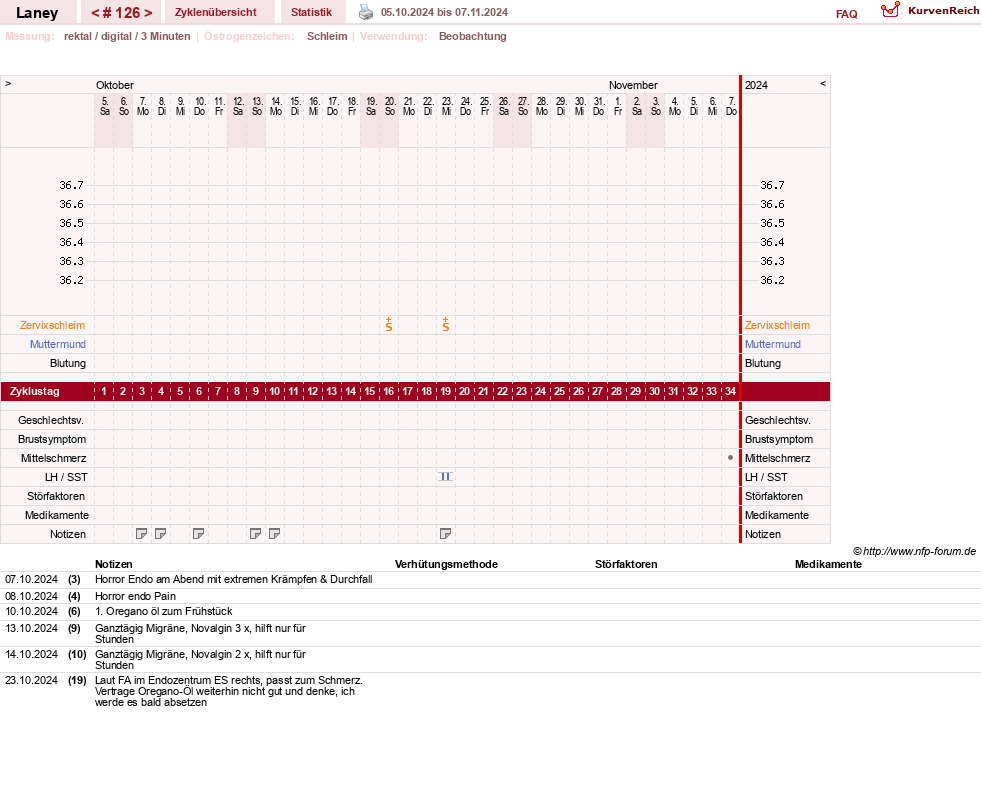This screenshot has width=981, height=800.
Task: Open the FAQ link
Action: point(846,14)
